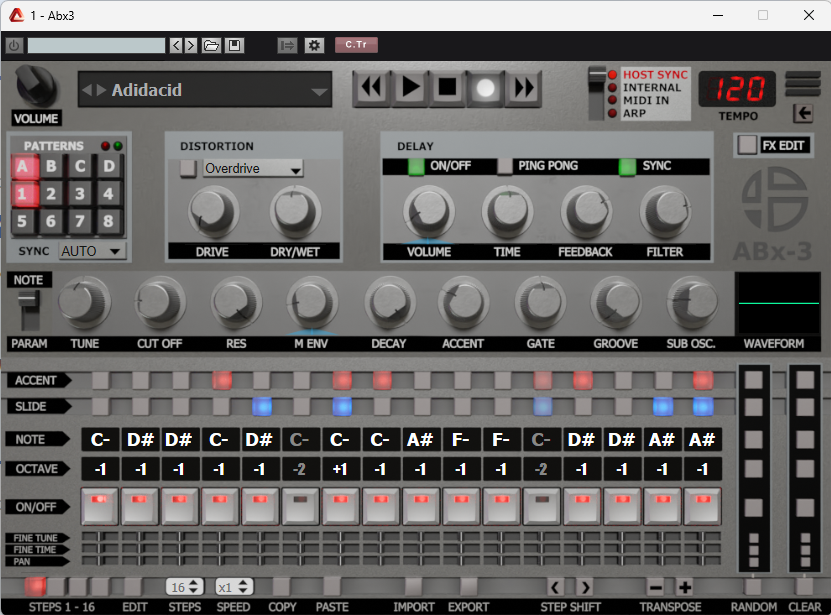
Task: Click the EDIT button
Action: click(133, 587)
